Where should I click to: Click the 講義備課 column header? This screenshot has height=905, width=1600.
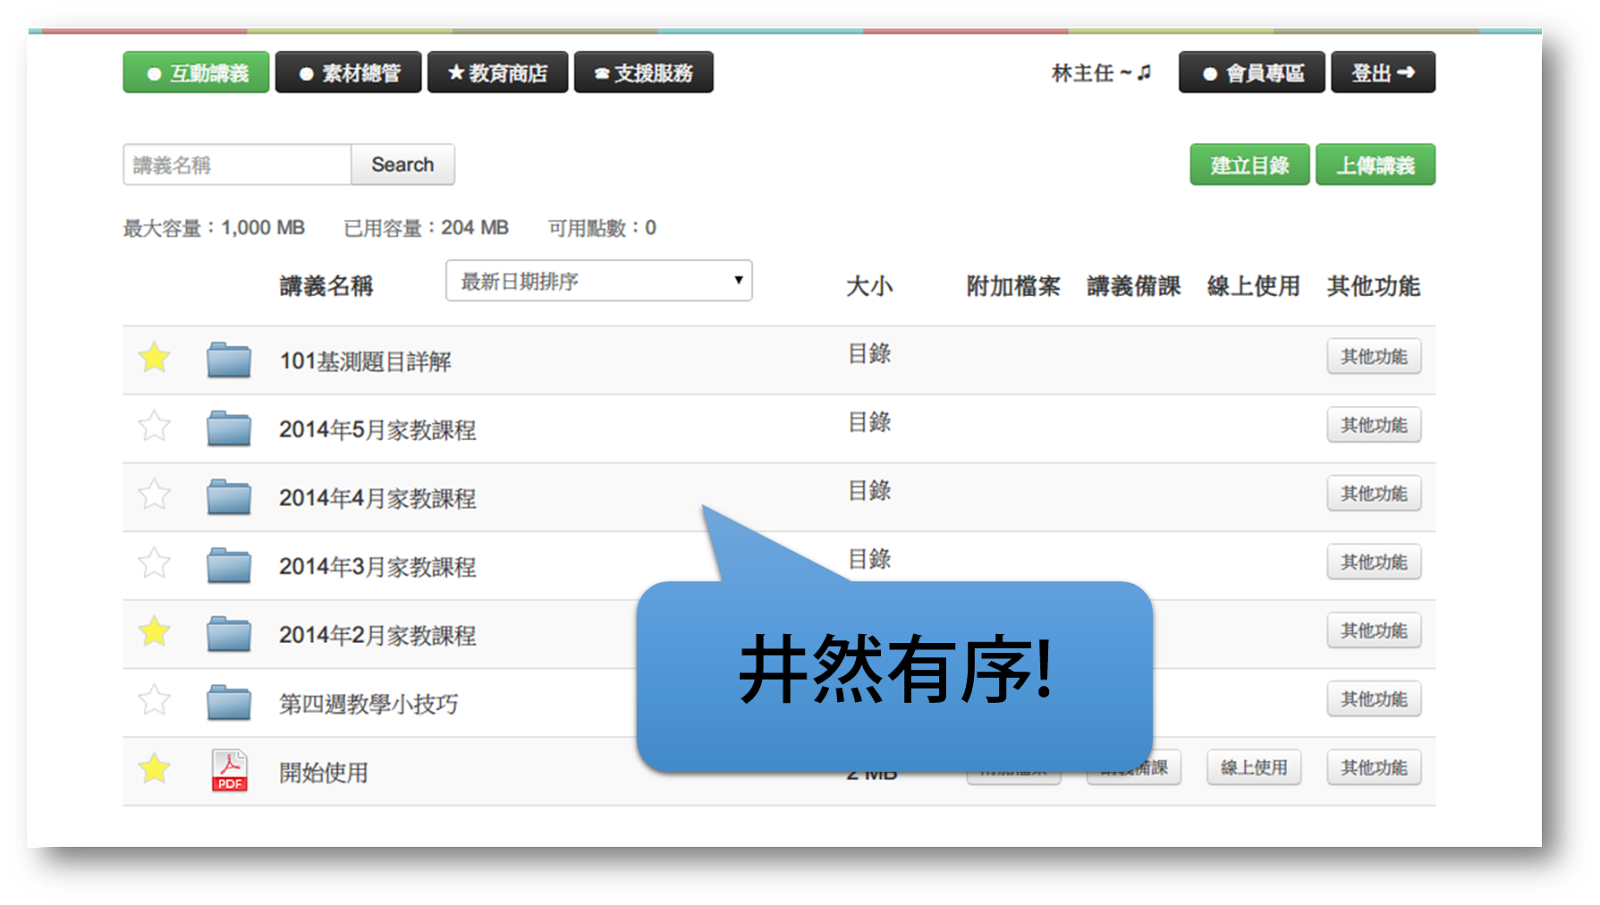click(x=1134, y=286)
